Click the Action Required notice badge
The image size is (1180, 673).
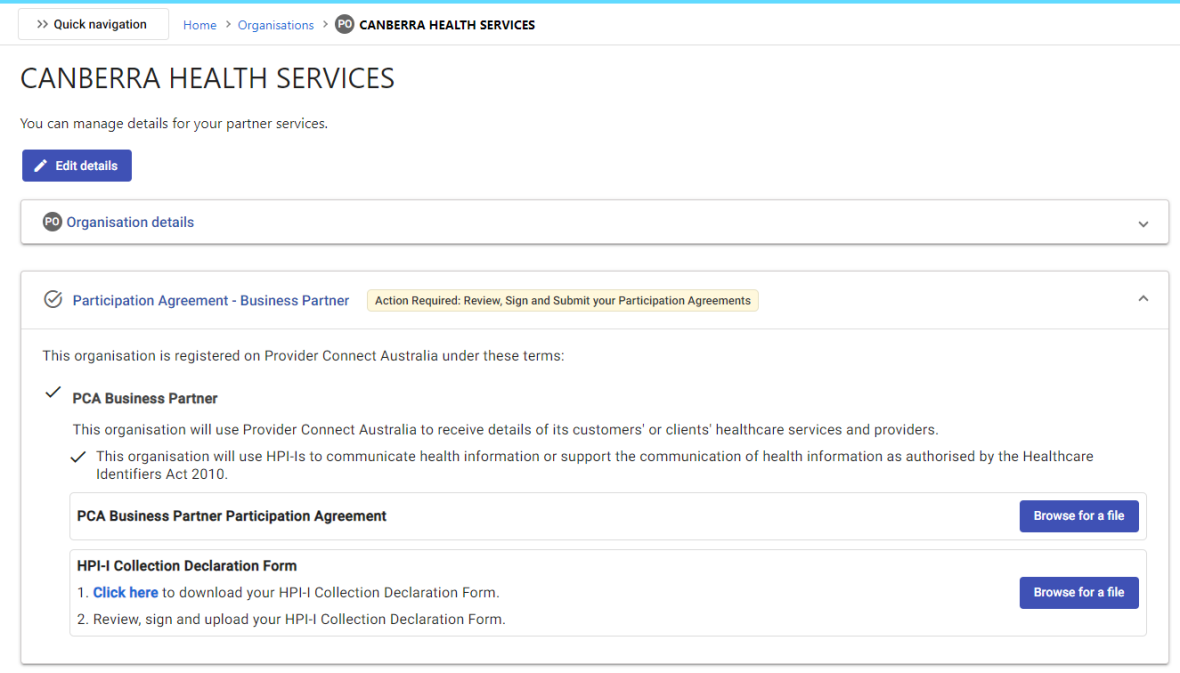[x=562, y=300]
